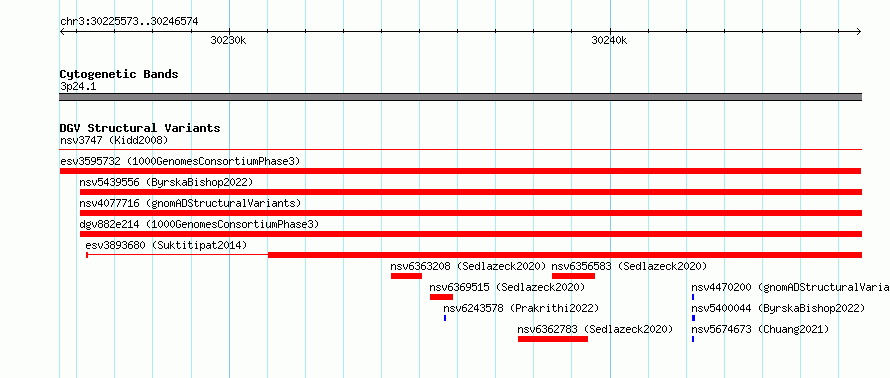Viewport: 890px width, 378px height.
Task: Click the nsv6369515 (Sedlazeck2020) label
Action: (507, 287)
